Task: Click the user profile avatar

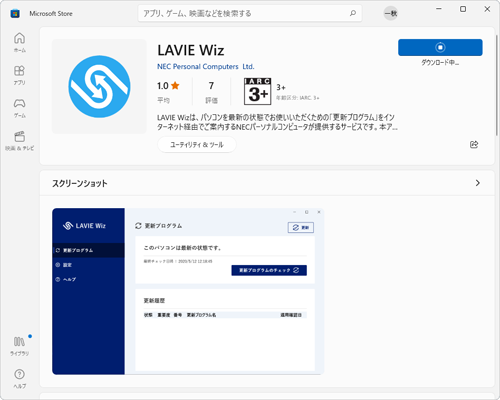Action: (x=390, y=13)
